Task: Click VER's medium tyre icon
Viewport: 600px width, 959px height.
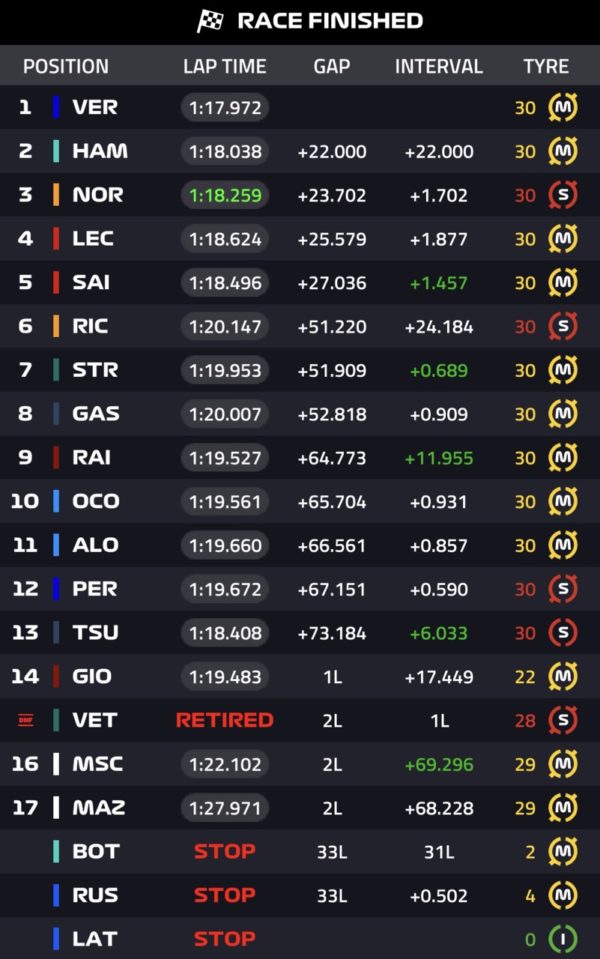Action: tap(563, 108)
